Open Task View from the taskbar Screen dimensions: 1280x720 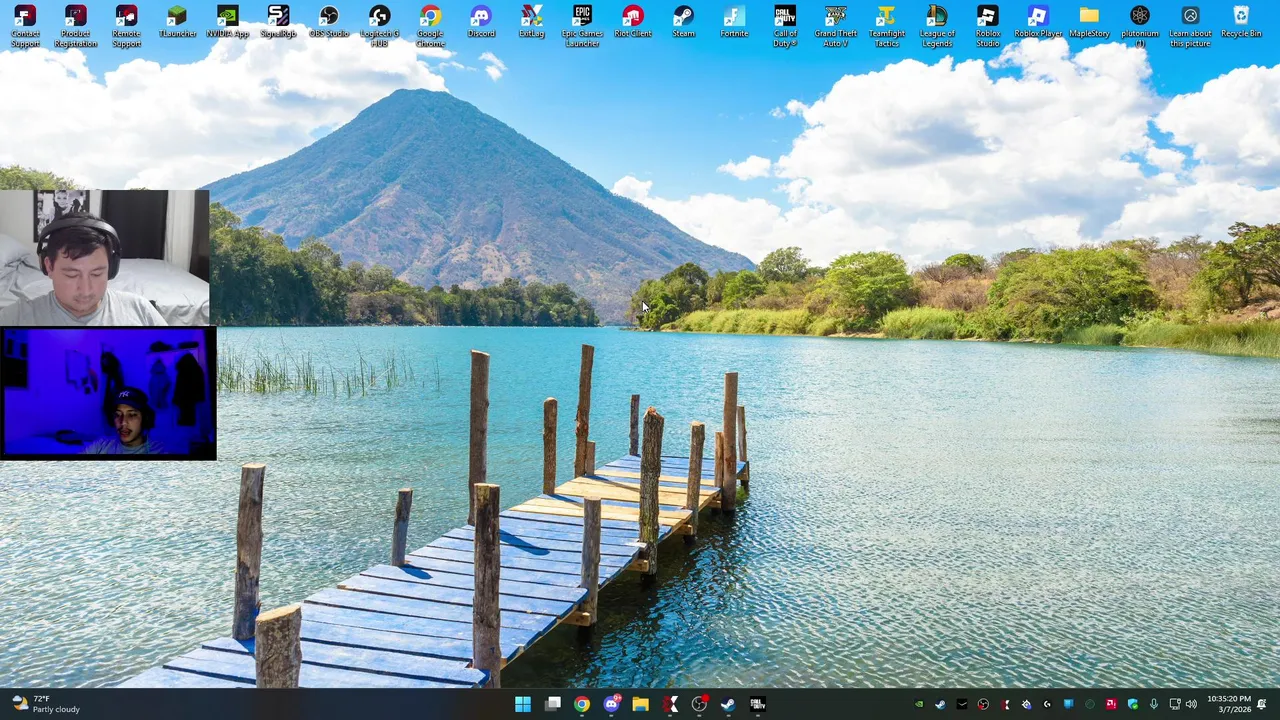[x=553, y=705]
